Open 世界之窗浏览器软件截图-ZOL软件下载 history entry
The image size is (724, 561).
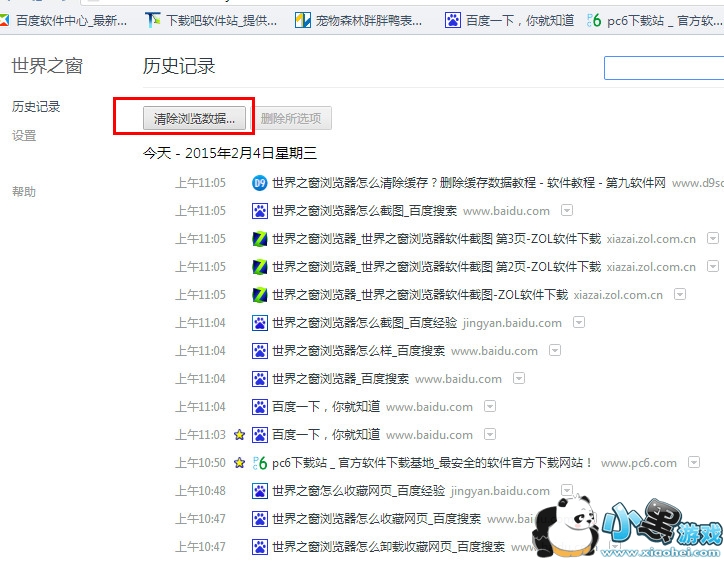(420, 295)
